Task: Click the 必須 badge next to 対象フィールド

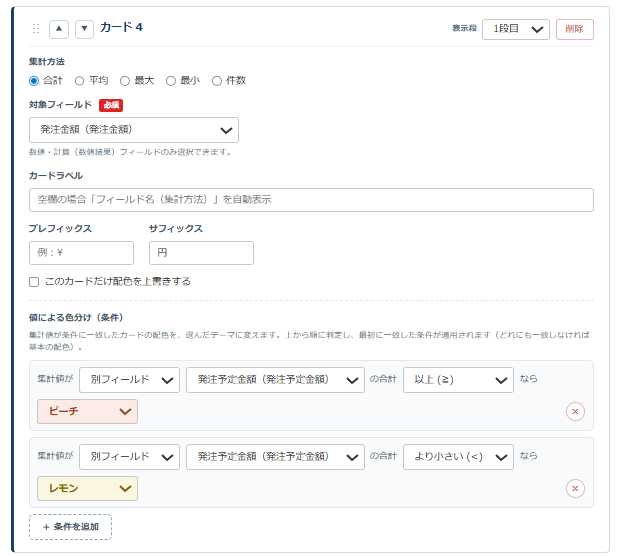Action: [111, 105]
